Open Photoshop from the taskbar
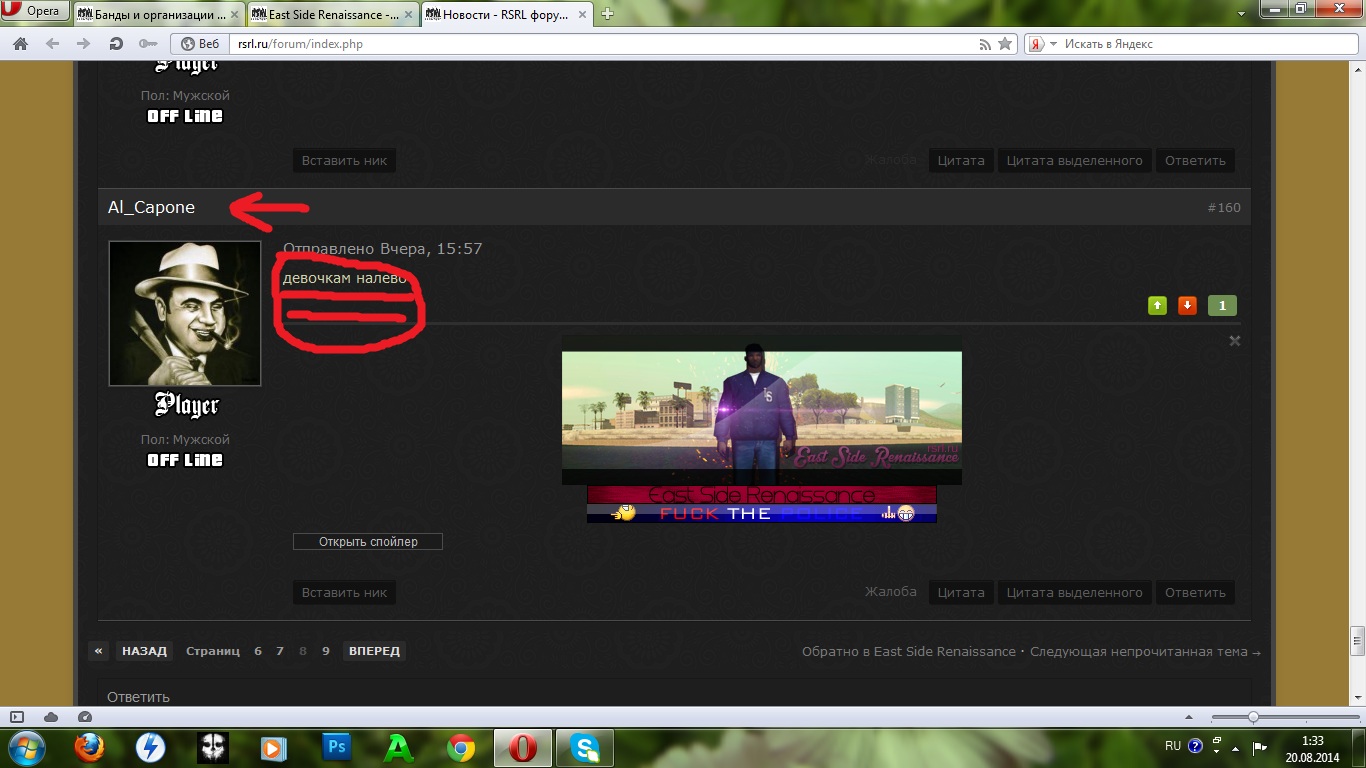The height and width of the screenshot is (768, 1366). click(x=337, y=748)
